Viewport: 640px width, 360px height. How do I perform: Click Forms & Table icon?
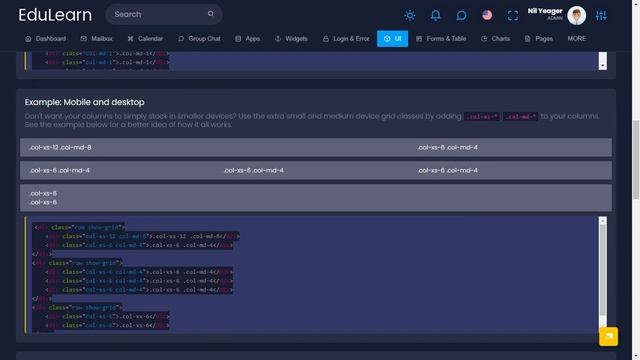click(x=419, y=39)
